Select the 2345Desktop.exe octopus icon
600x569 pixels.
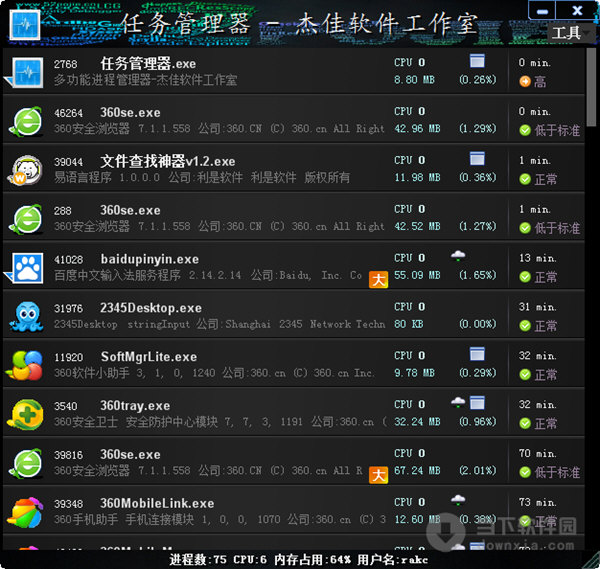[x=26, y=316]
